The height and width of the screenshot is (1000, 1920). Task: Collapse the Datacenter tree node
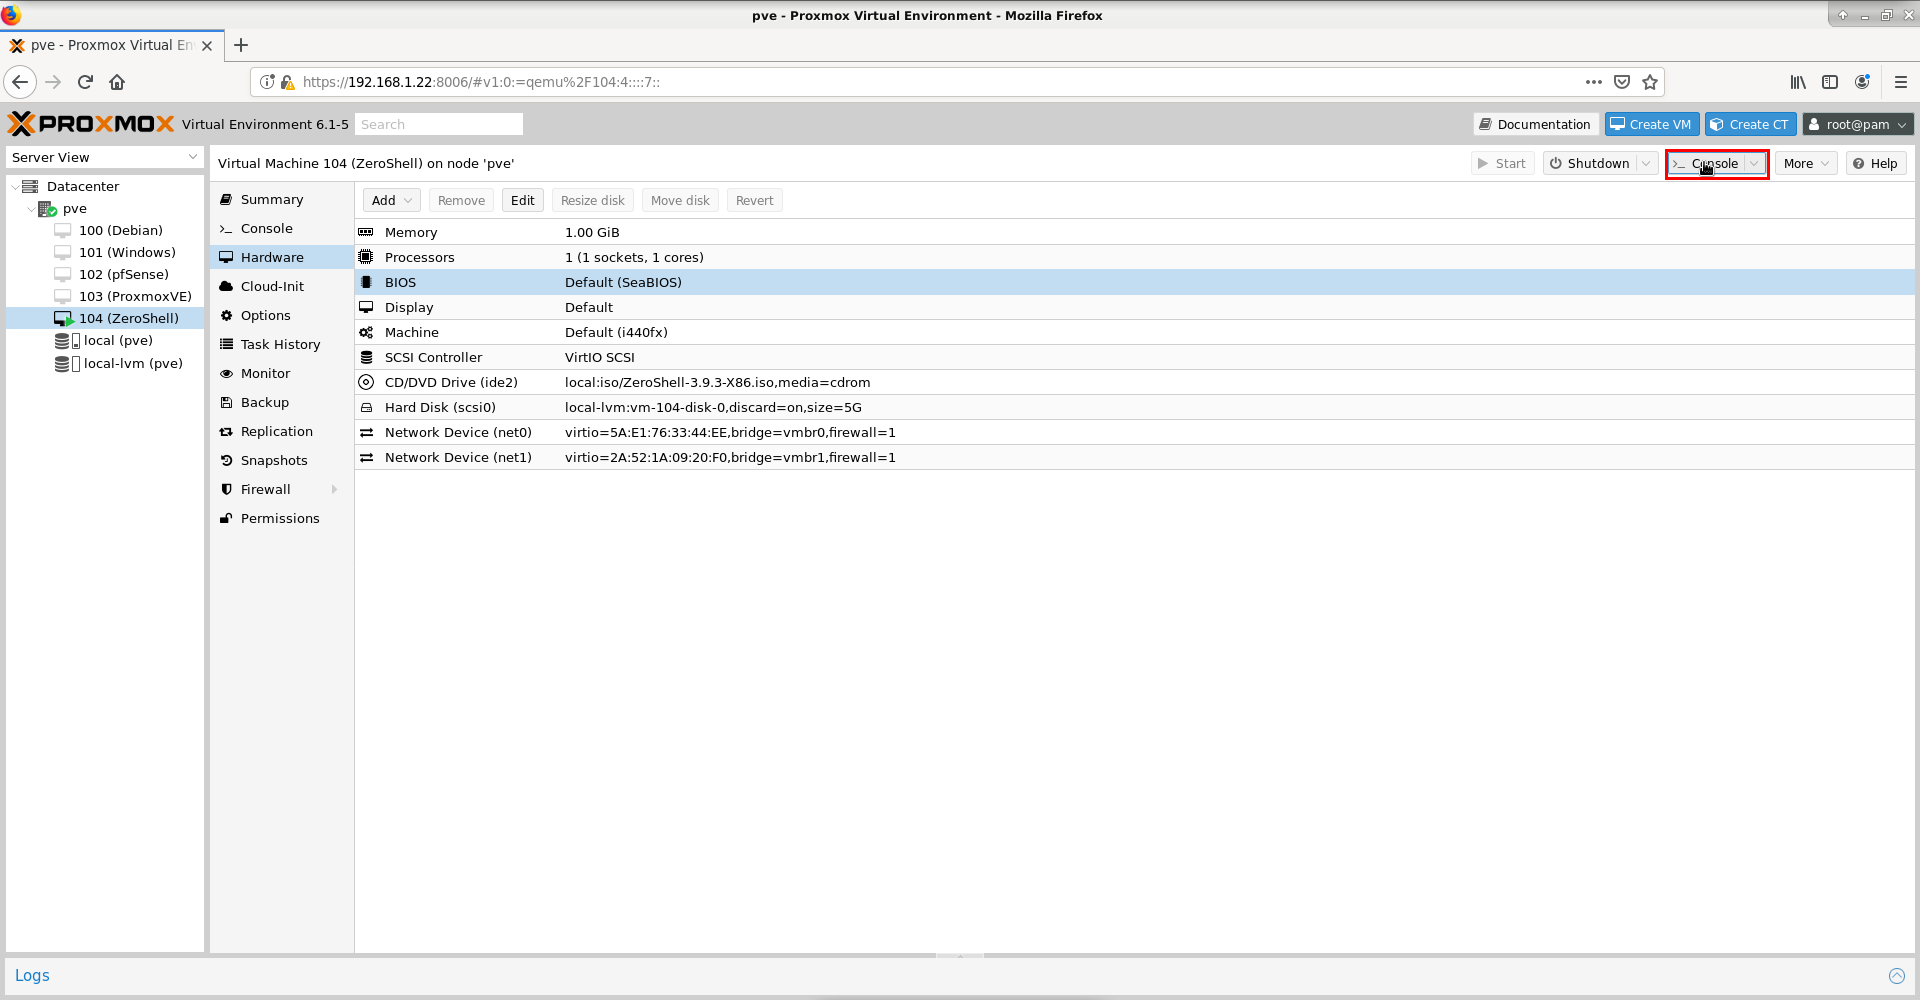[x=14, y=187]
